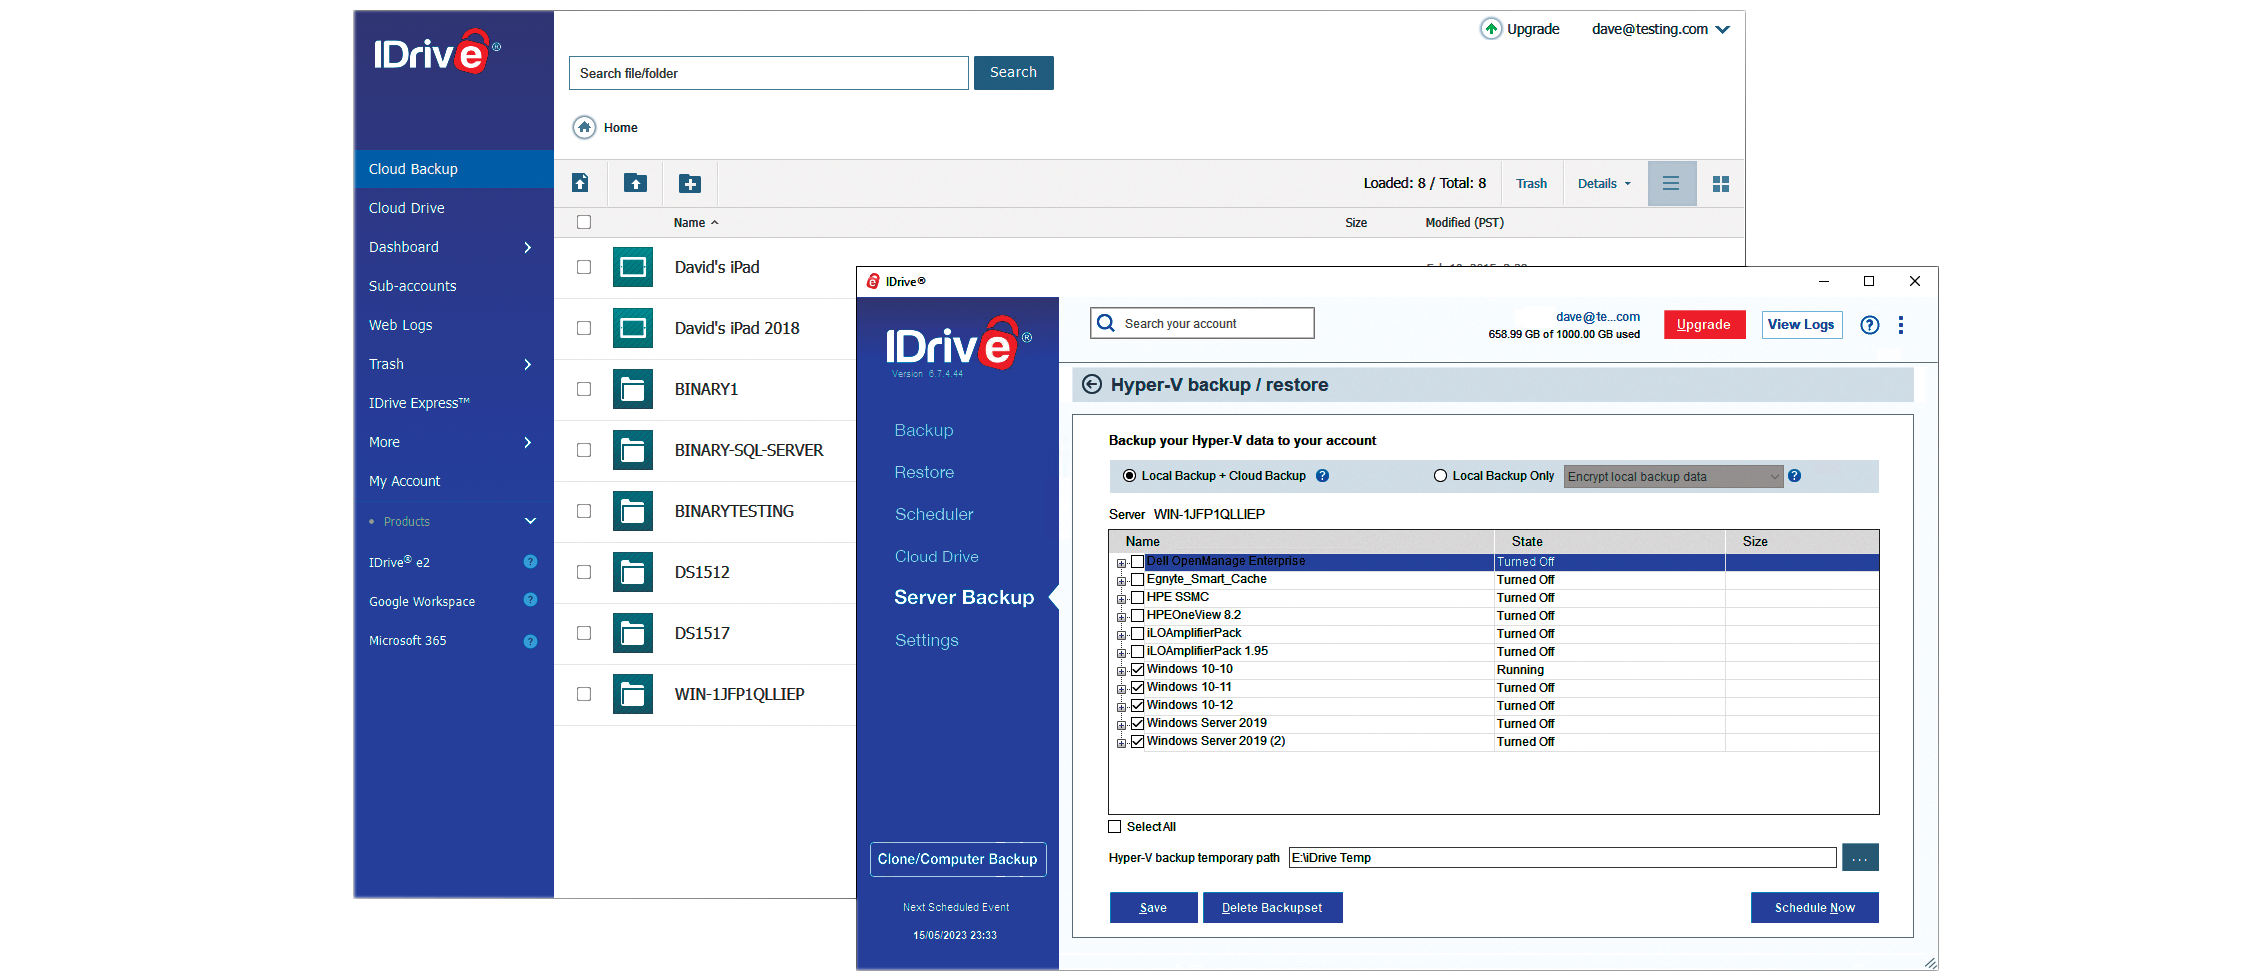Expand the HPE SSMC tree node

pos(1121,599)
